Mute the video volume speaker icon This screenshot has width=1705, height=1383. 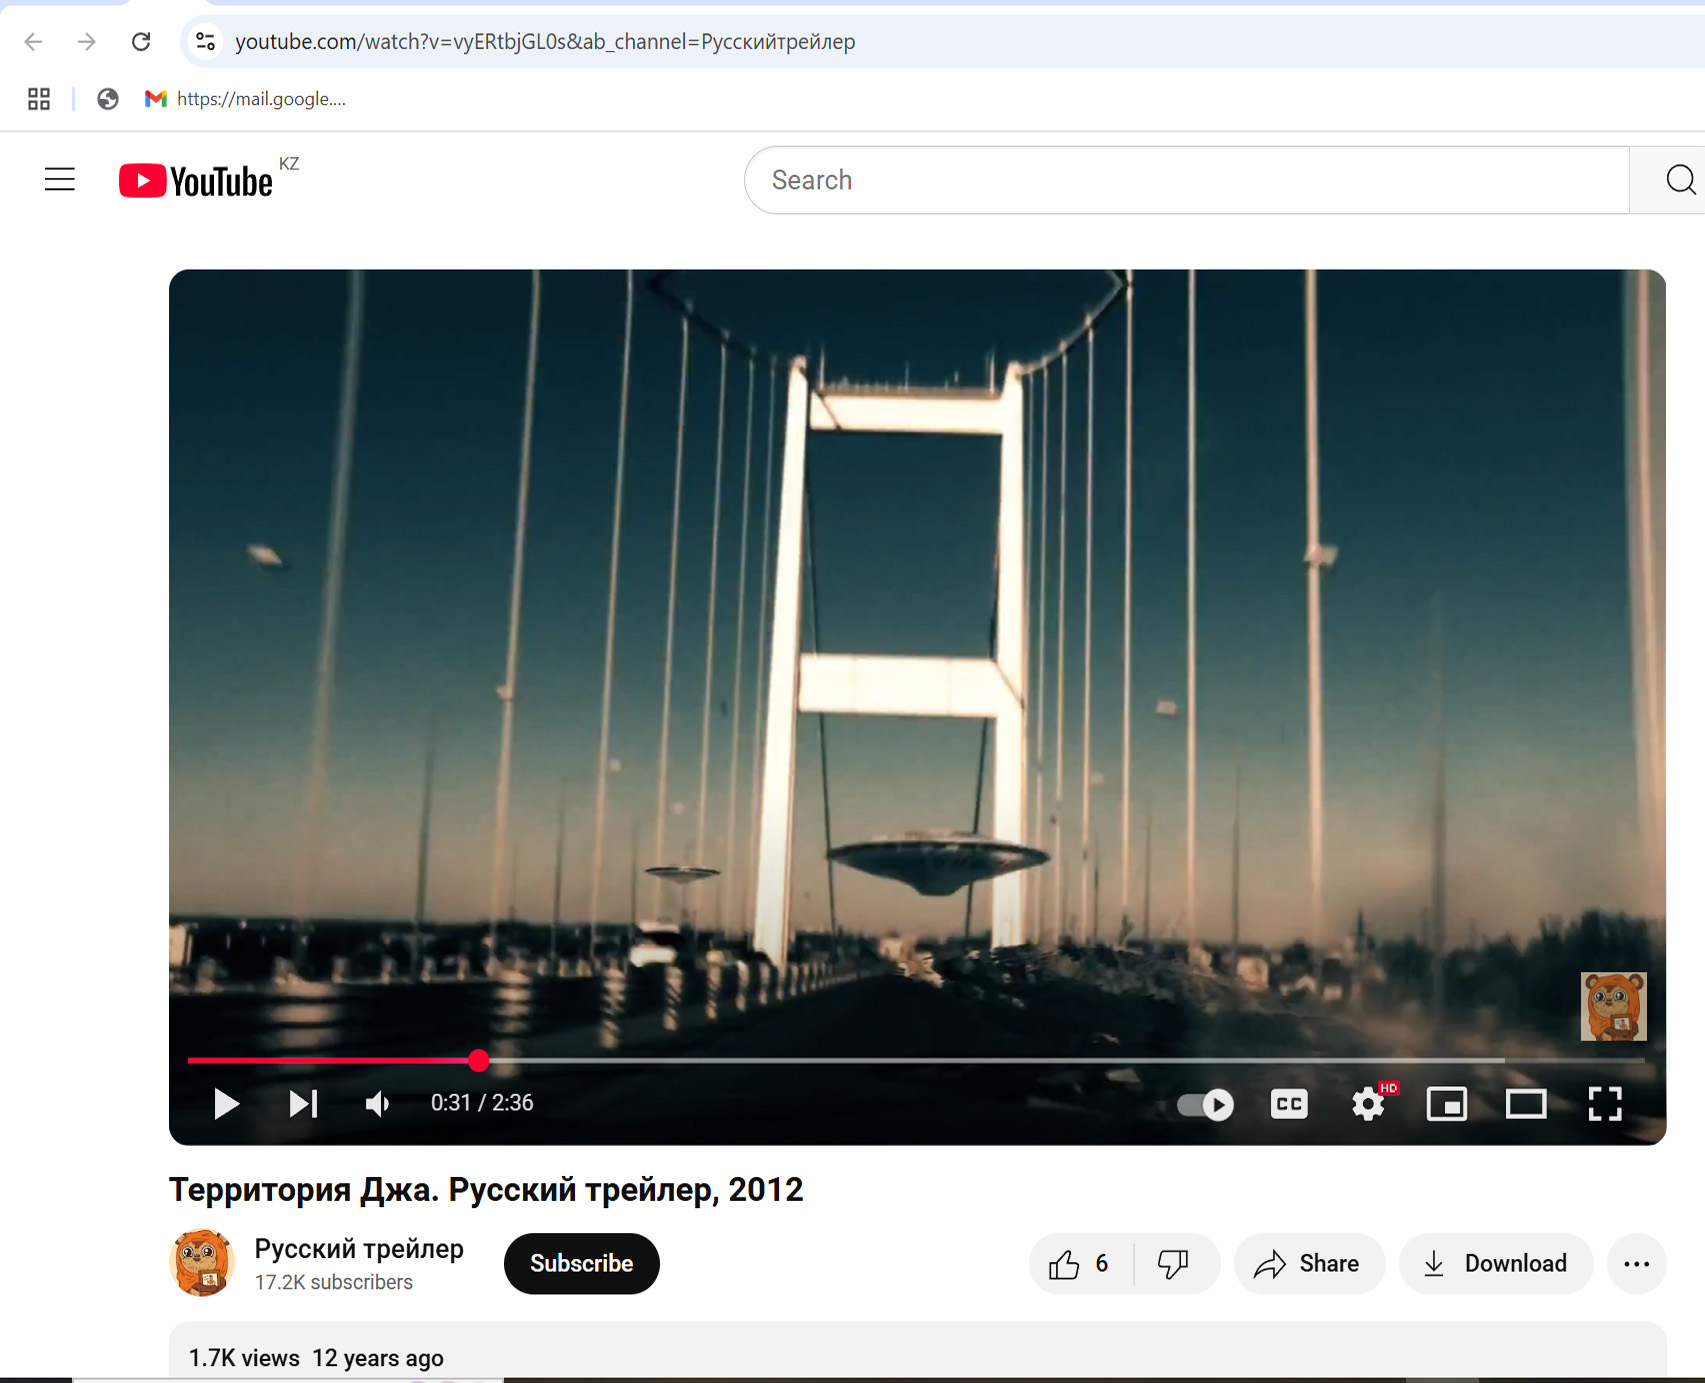377,1103
